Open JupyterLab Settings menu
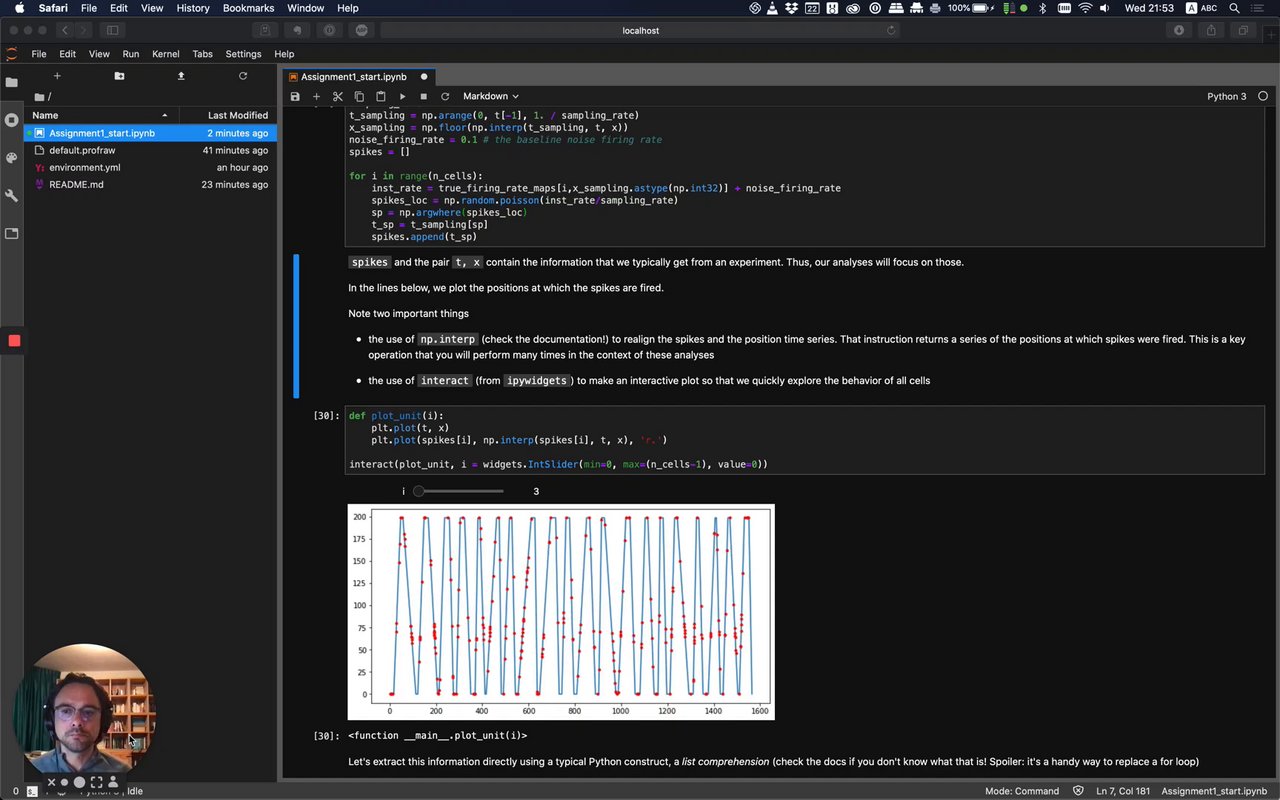Viewport: 1280px width, 800px height. point(243,54)
